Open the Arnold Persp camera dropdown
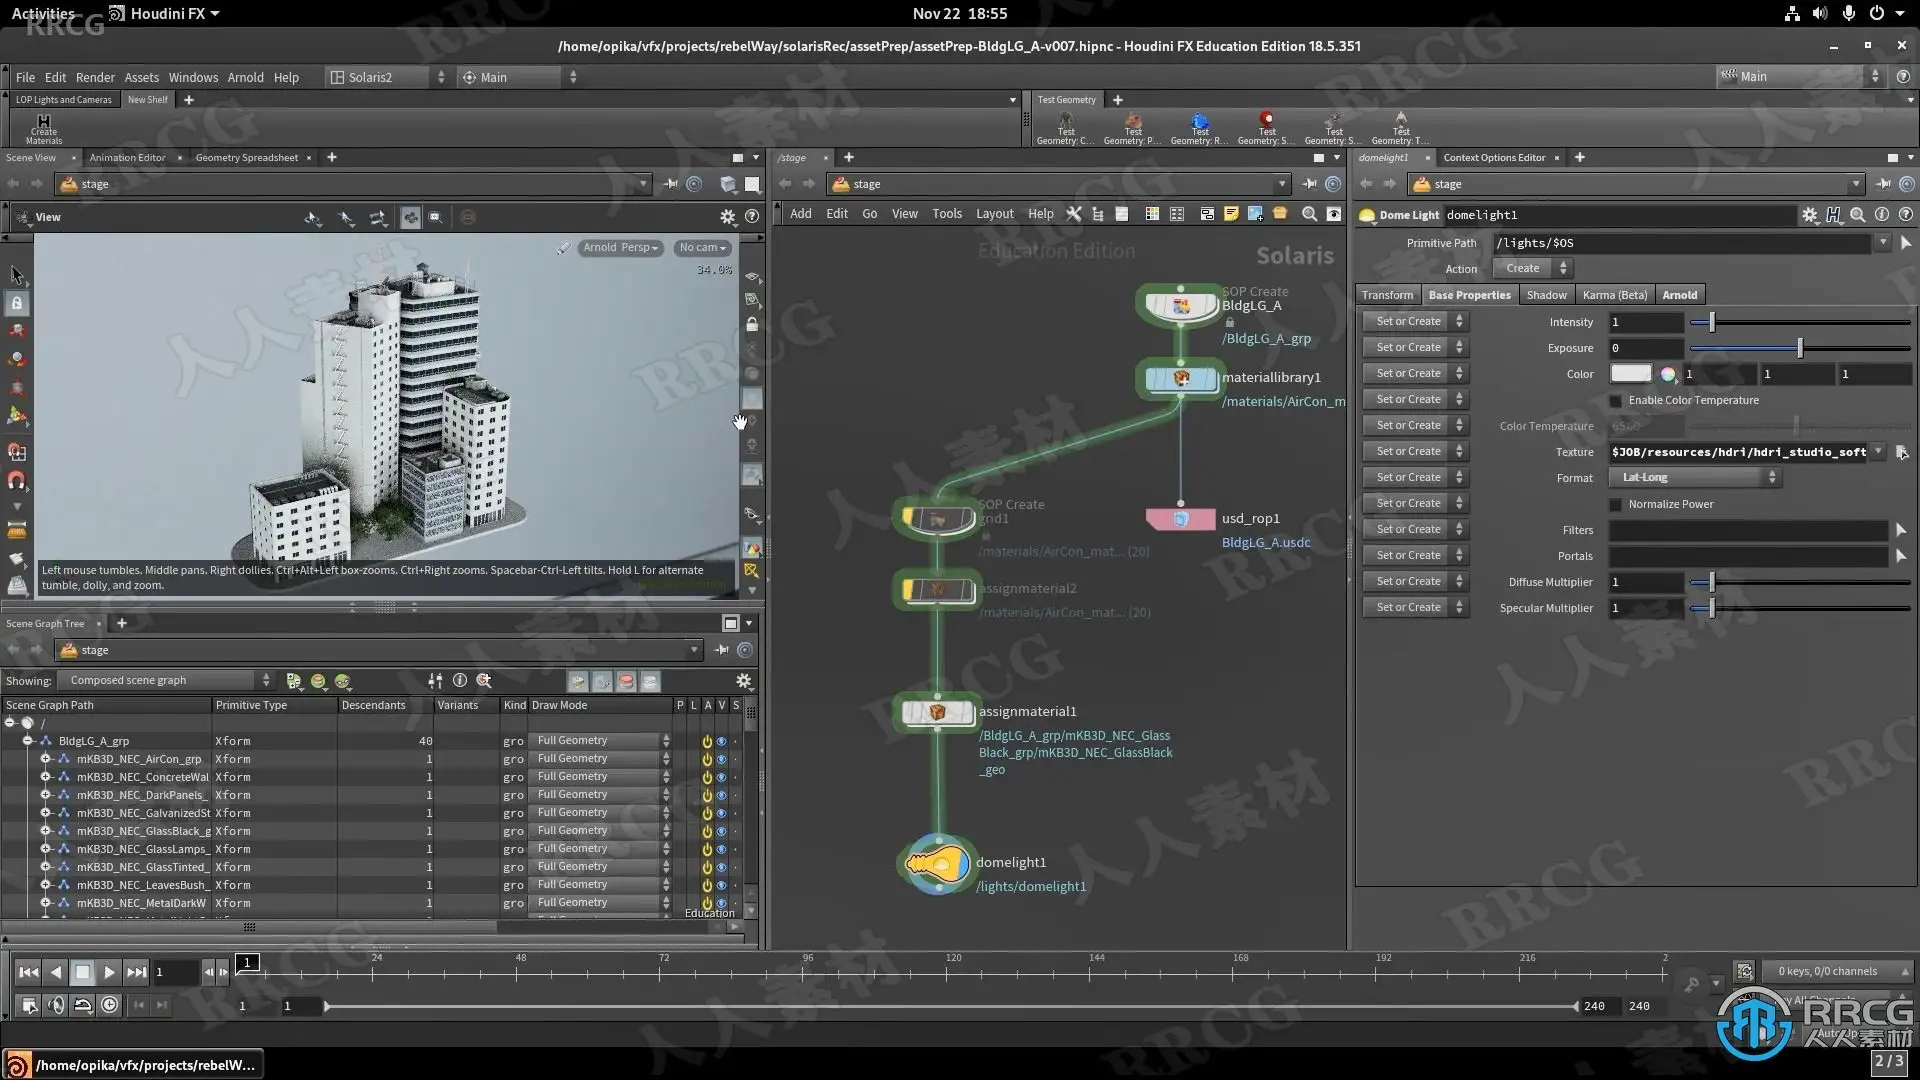 [x=620, y=248]
